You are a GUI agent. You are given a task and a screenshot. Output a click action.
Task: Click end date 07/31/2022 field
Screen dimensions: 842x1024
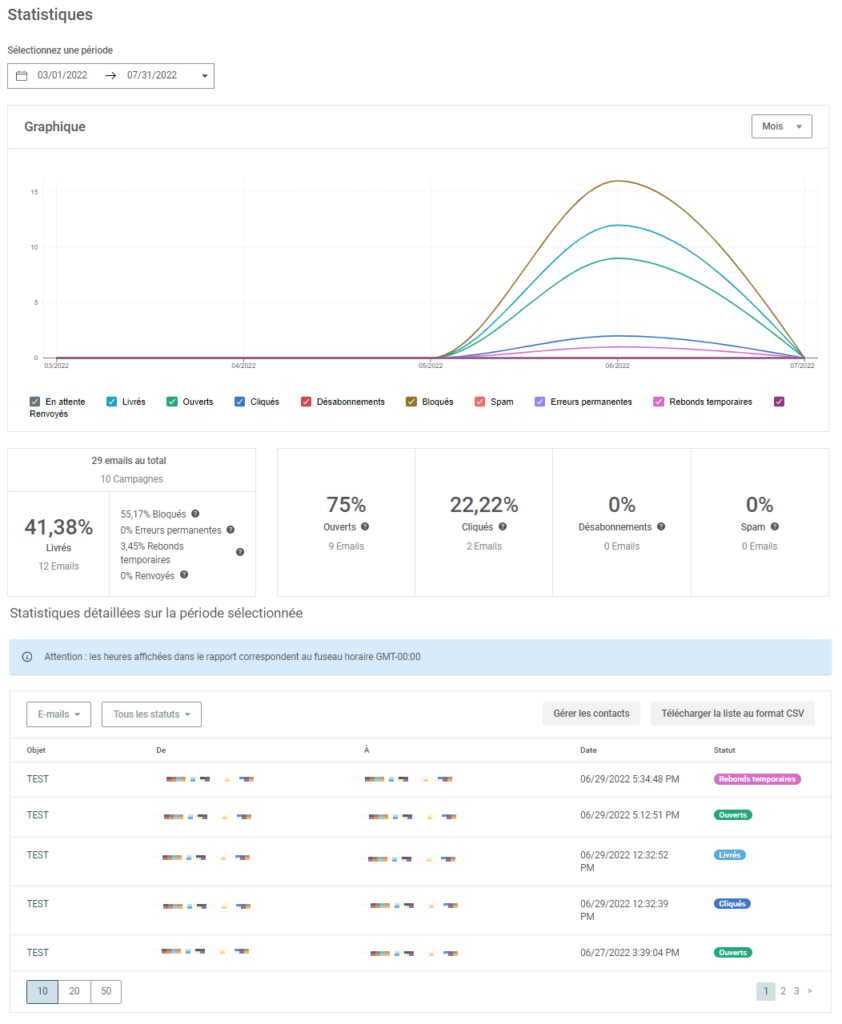tap(152, 75)
